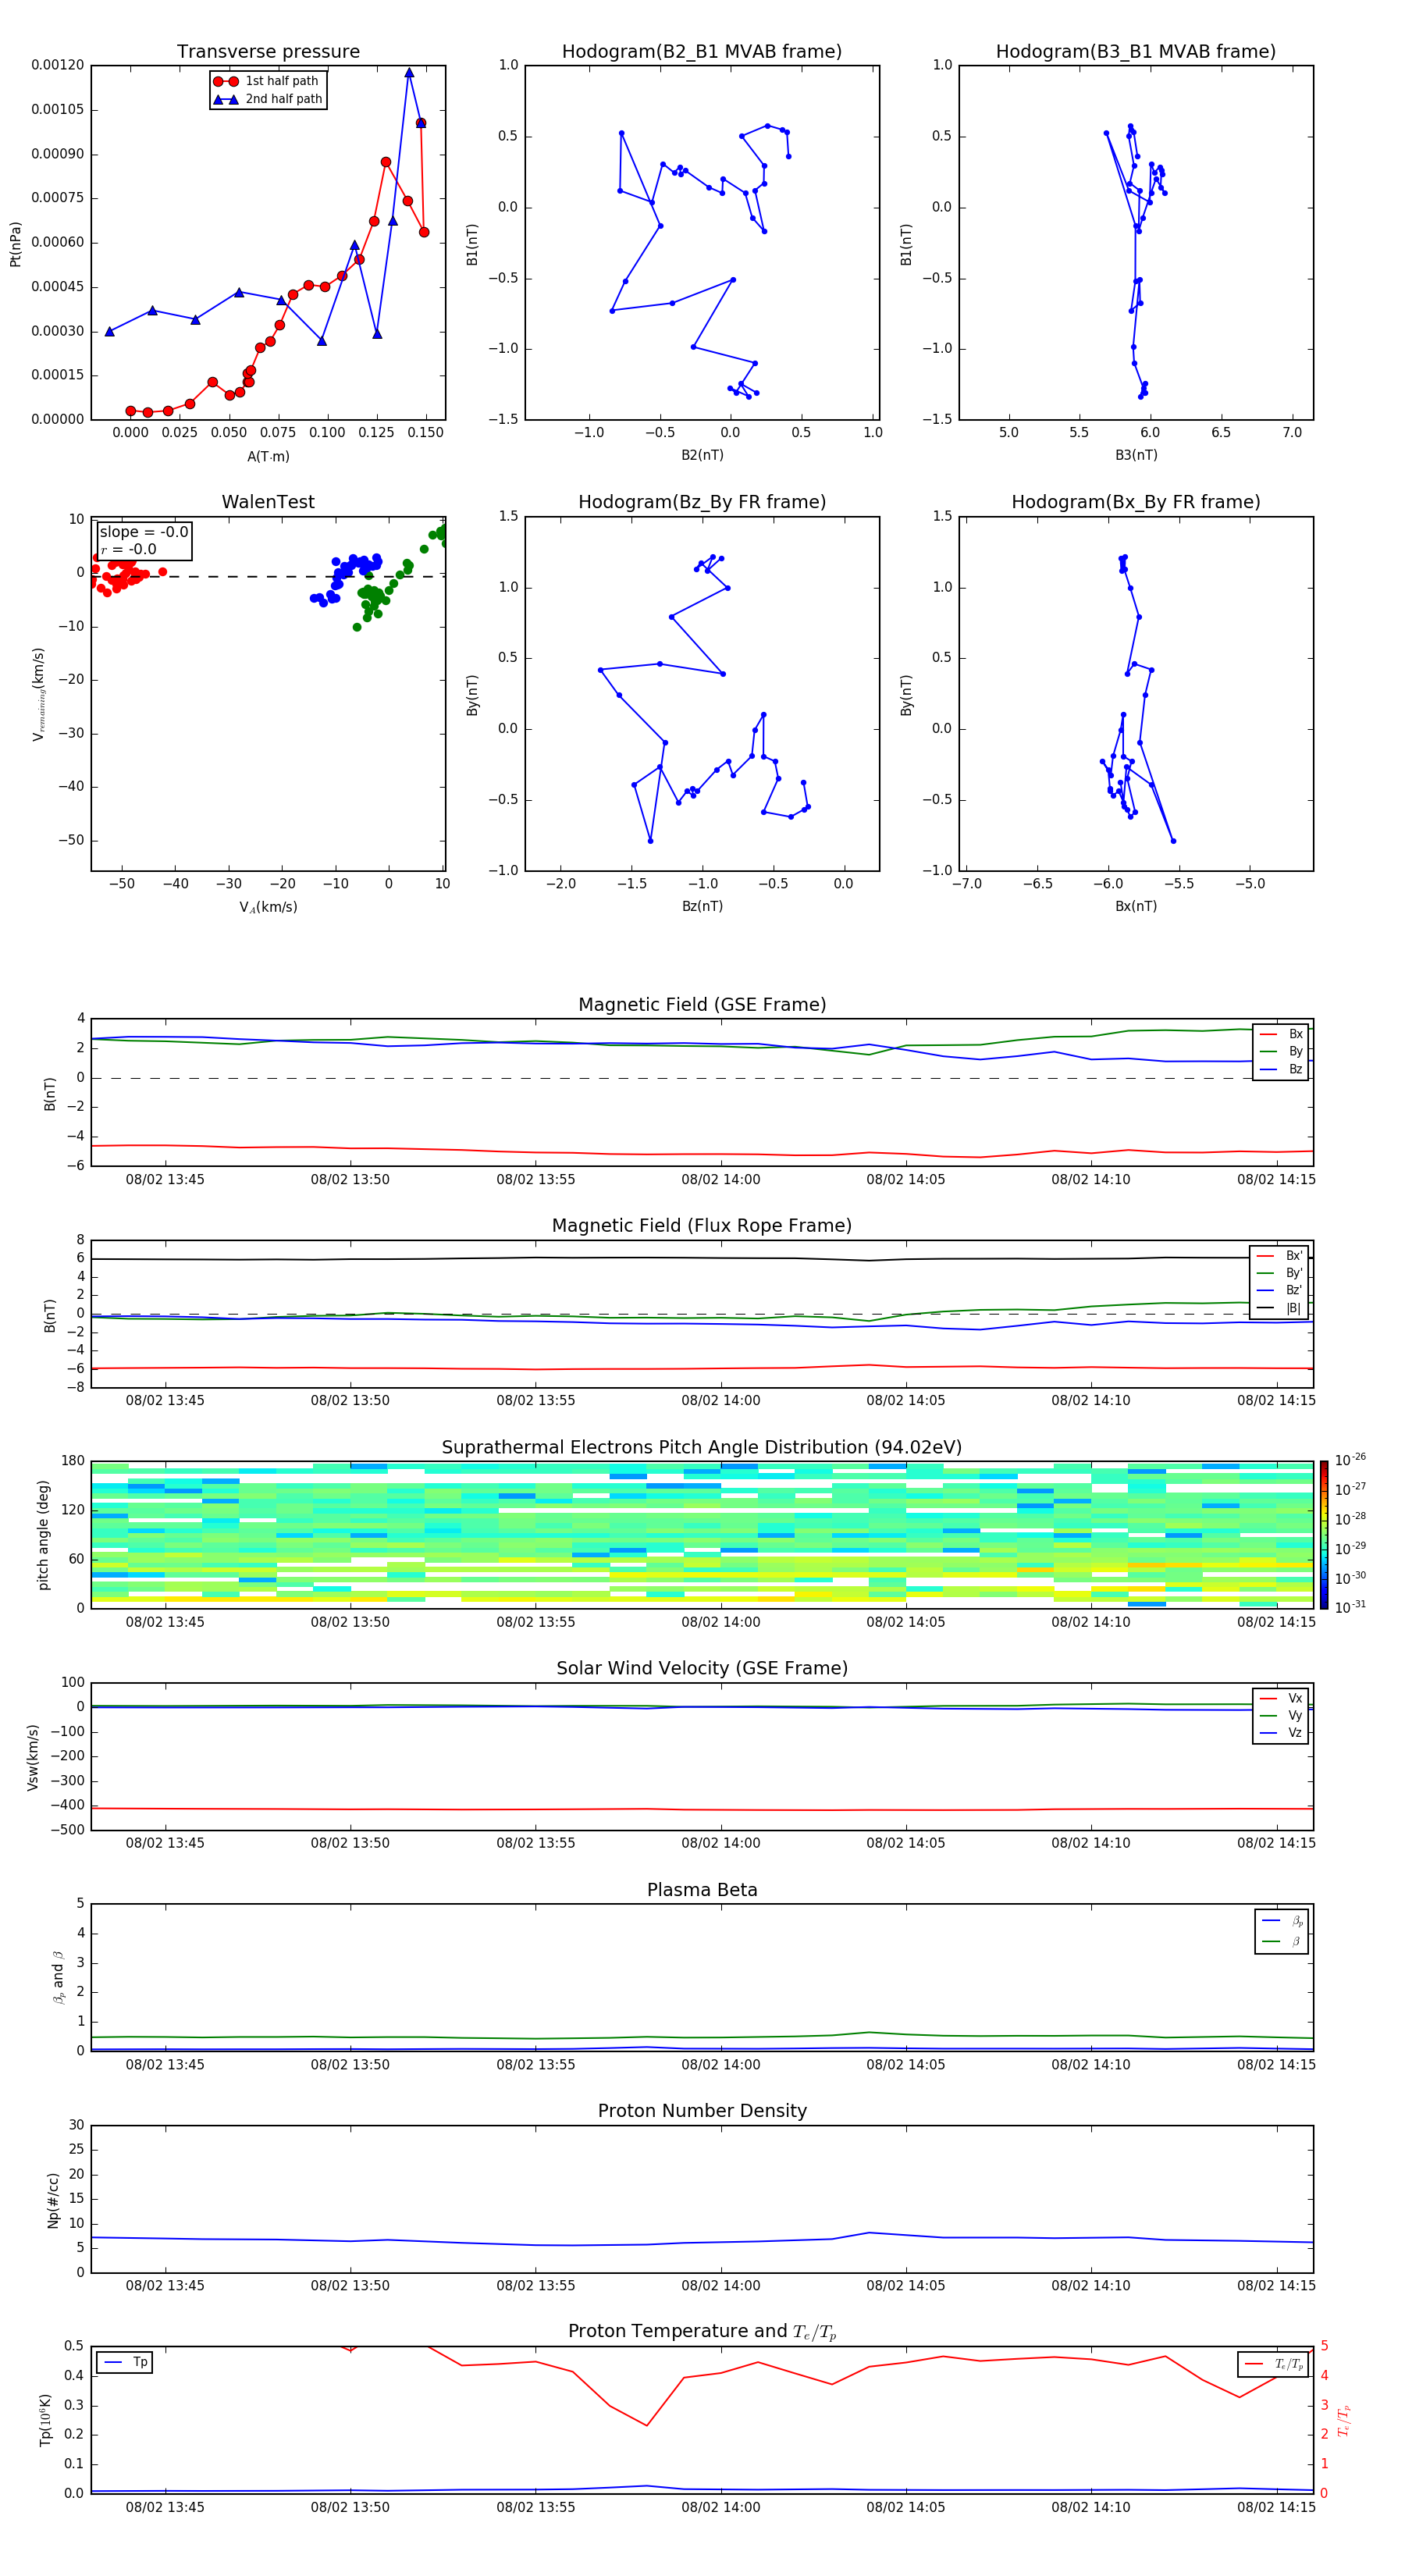The height and width of the screenshot is (2576, 1405).
Task: Click the "B2(nT)" x-axis label
Action: coord(702,455)
